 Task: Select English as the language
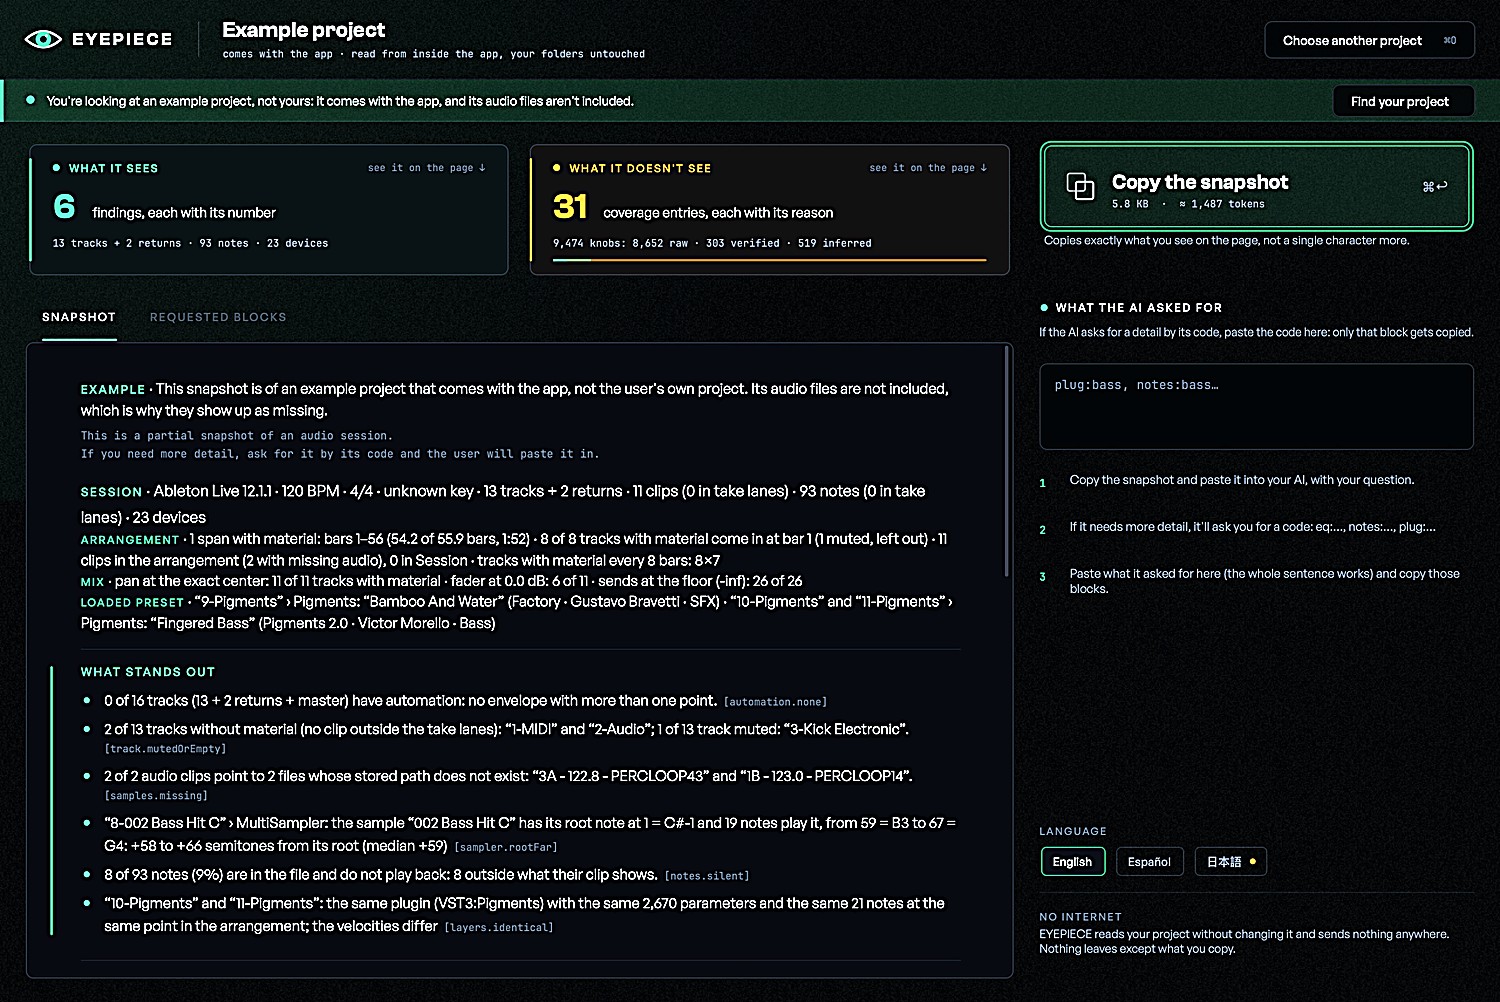click(x=1072, y=862)
